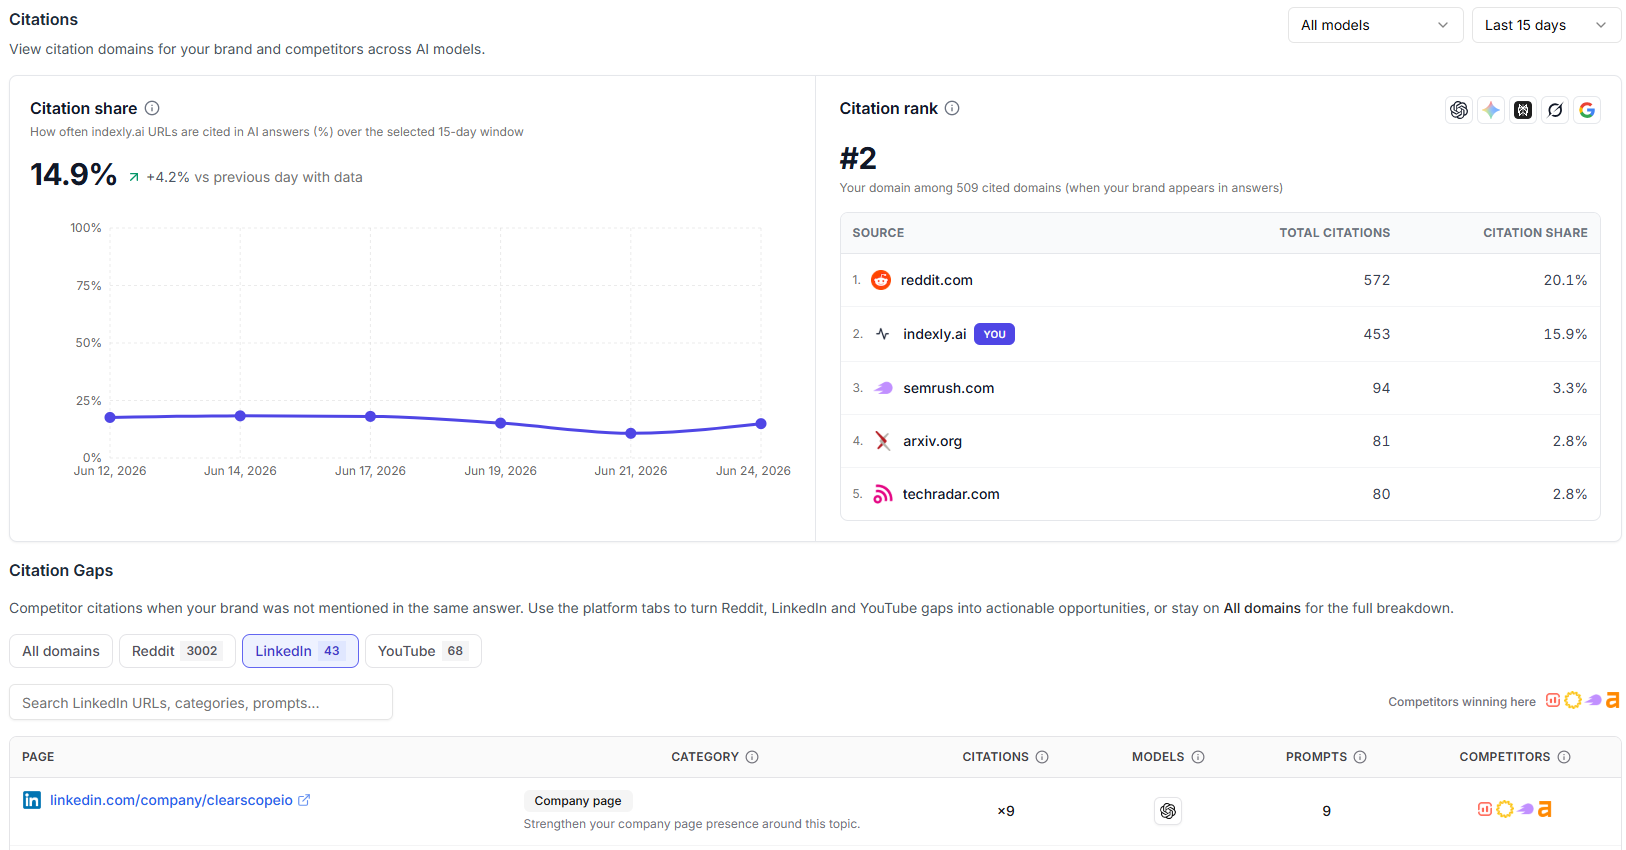Click the indexly.ai pulse logo icon
Image resolution: width=1626 pixels, height=850 pixels.
(882, 334)
